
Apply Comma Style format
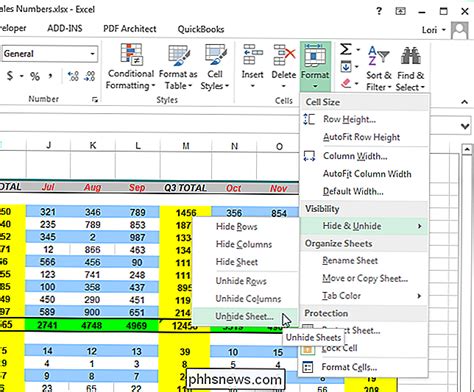click(x=50, y=76)
